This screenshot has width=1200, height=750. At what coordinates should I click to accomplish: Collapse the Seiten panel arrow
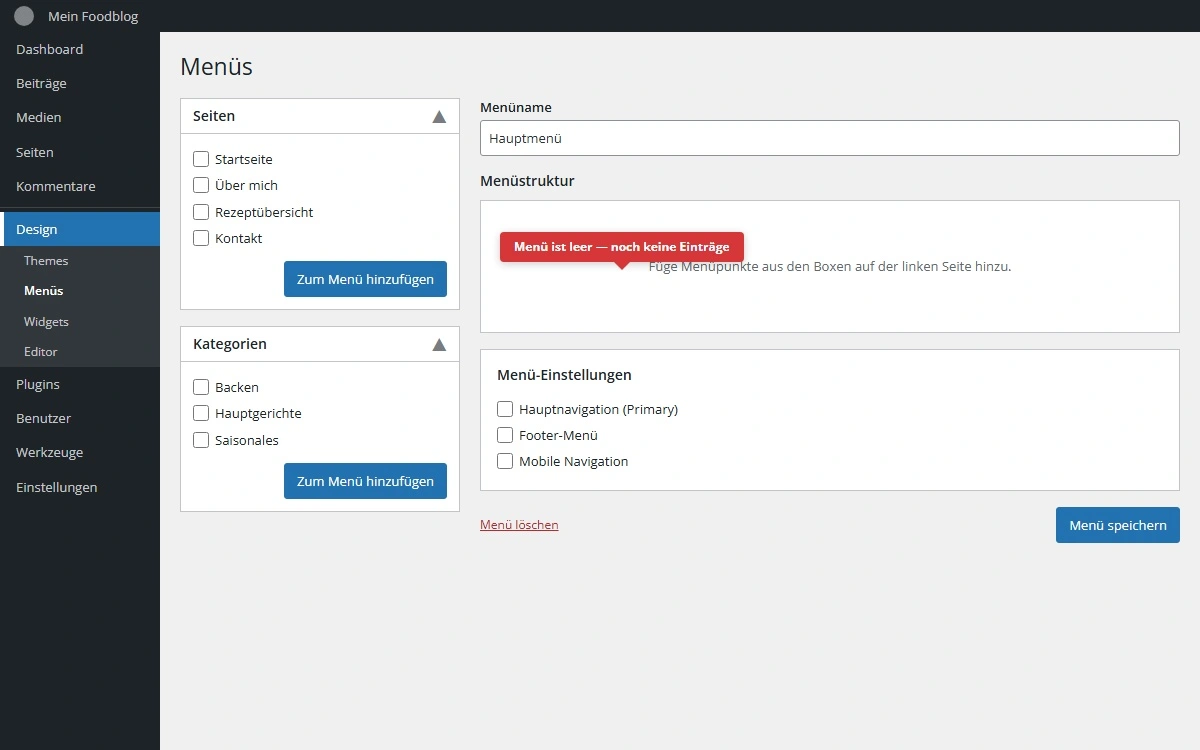pyautogui.click(x=438, y=116)
